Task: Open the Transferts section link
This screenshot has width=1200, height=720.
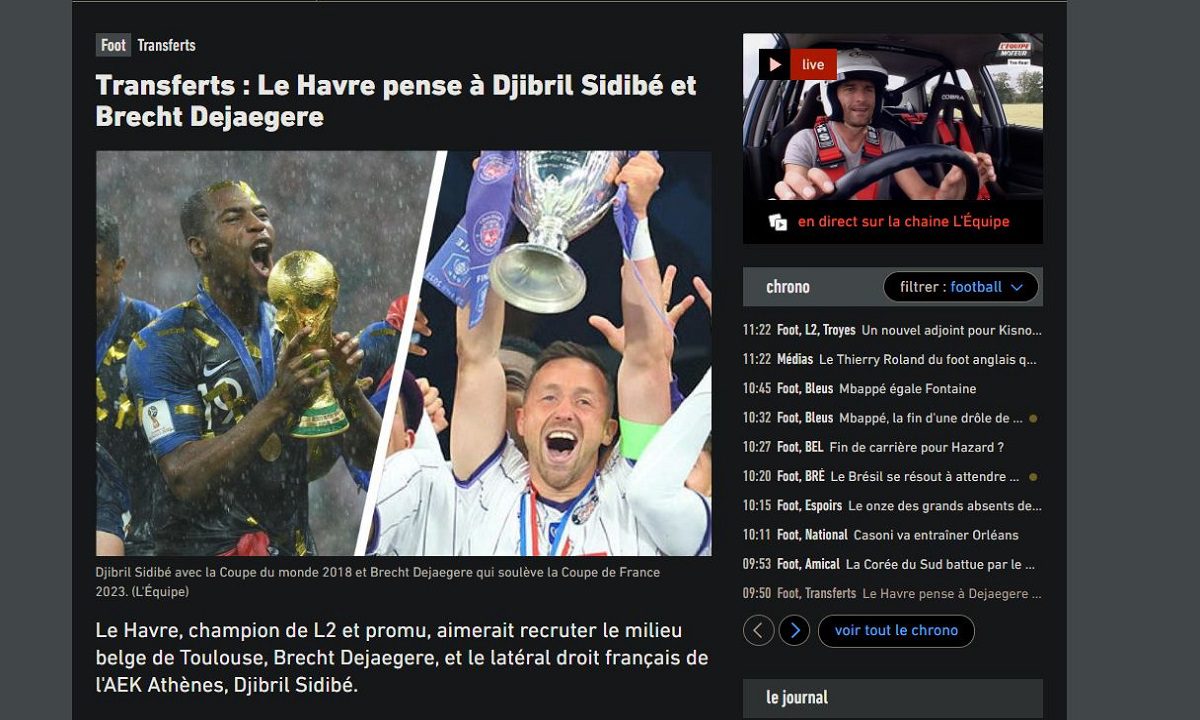Action: point(166,45)
